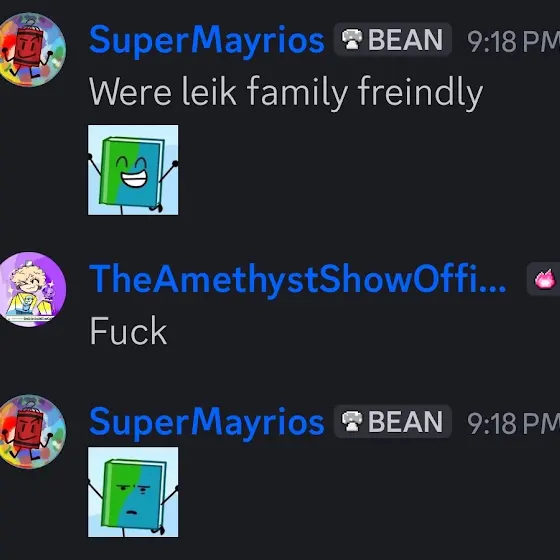Click the lower BEAN server tag
560x560 pixels.
[392, 421]
